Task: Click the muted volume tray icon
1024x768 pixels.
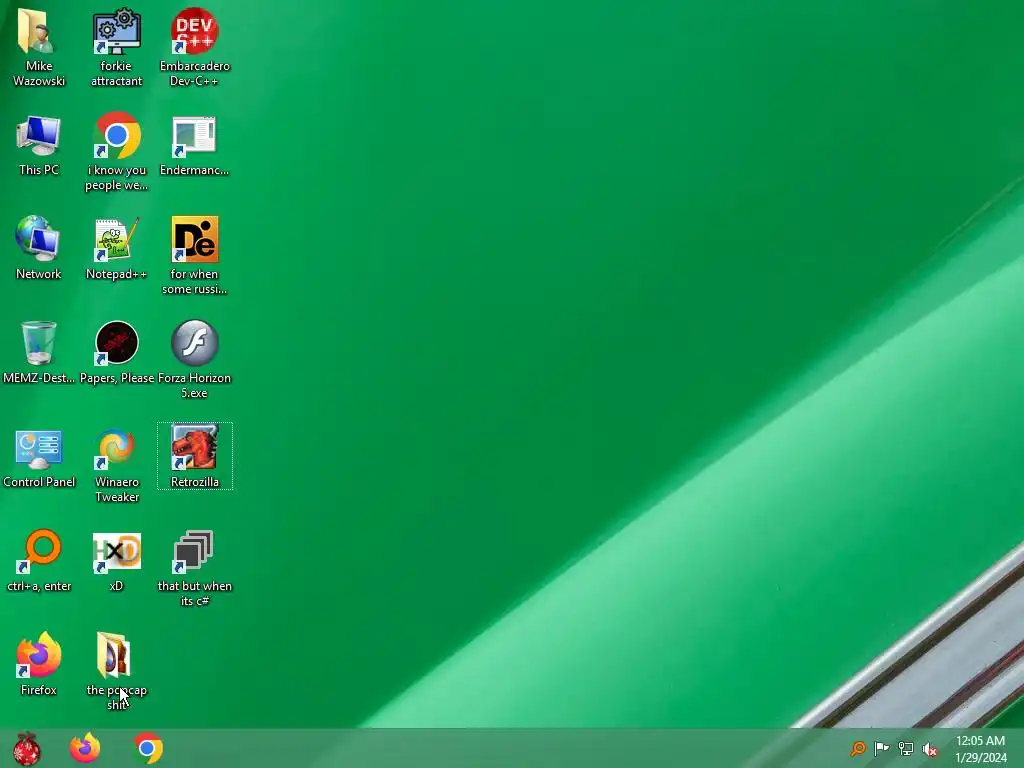Action: coord(930,748)
